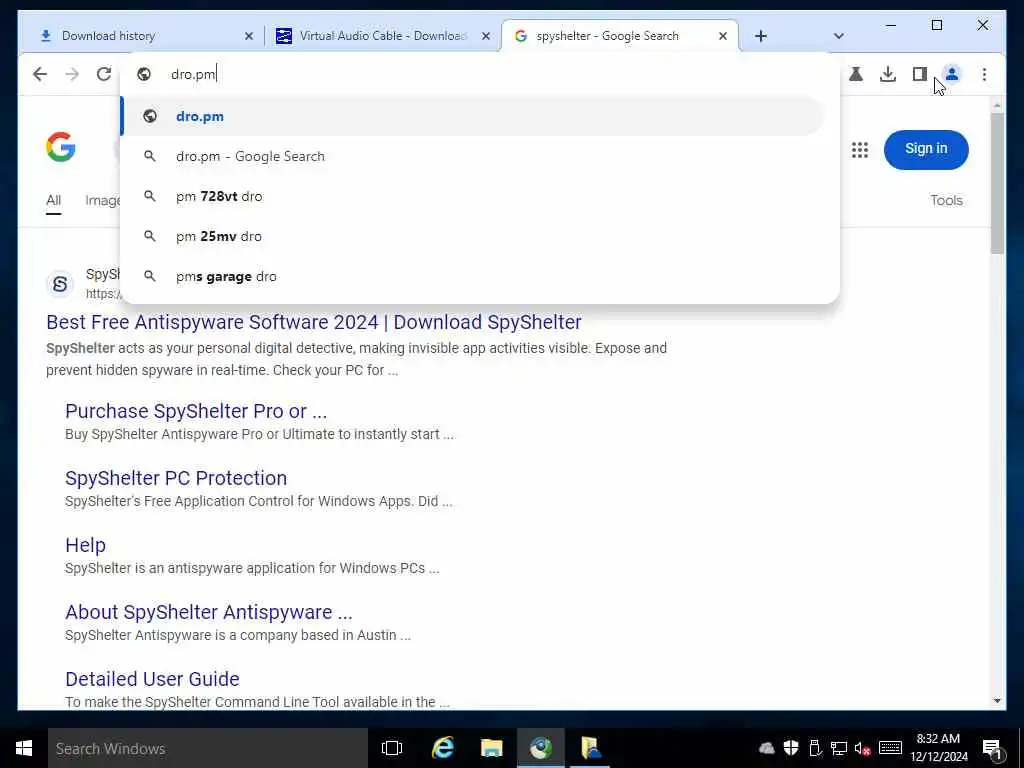Select the spyshelter Google Search tab
1024x768 pixels.
tap(619, 36)
